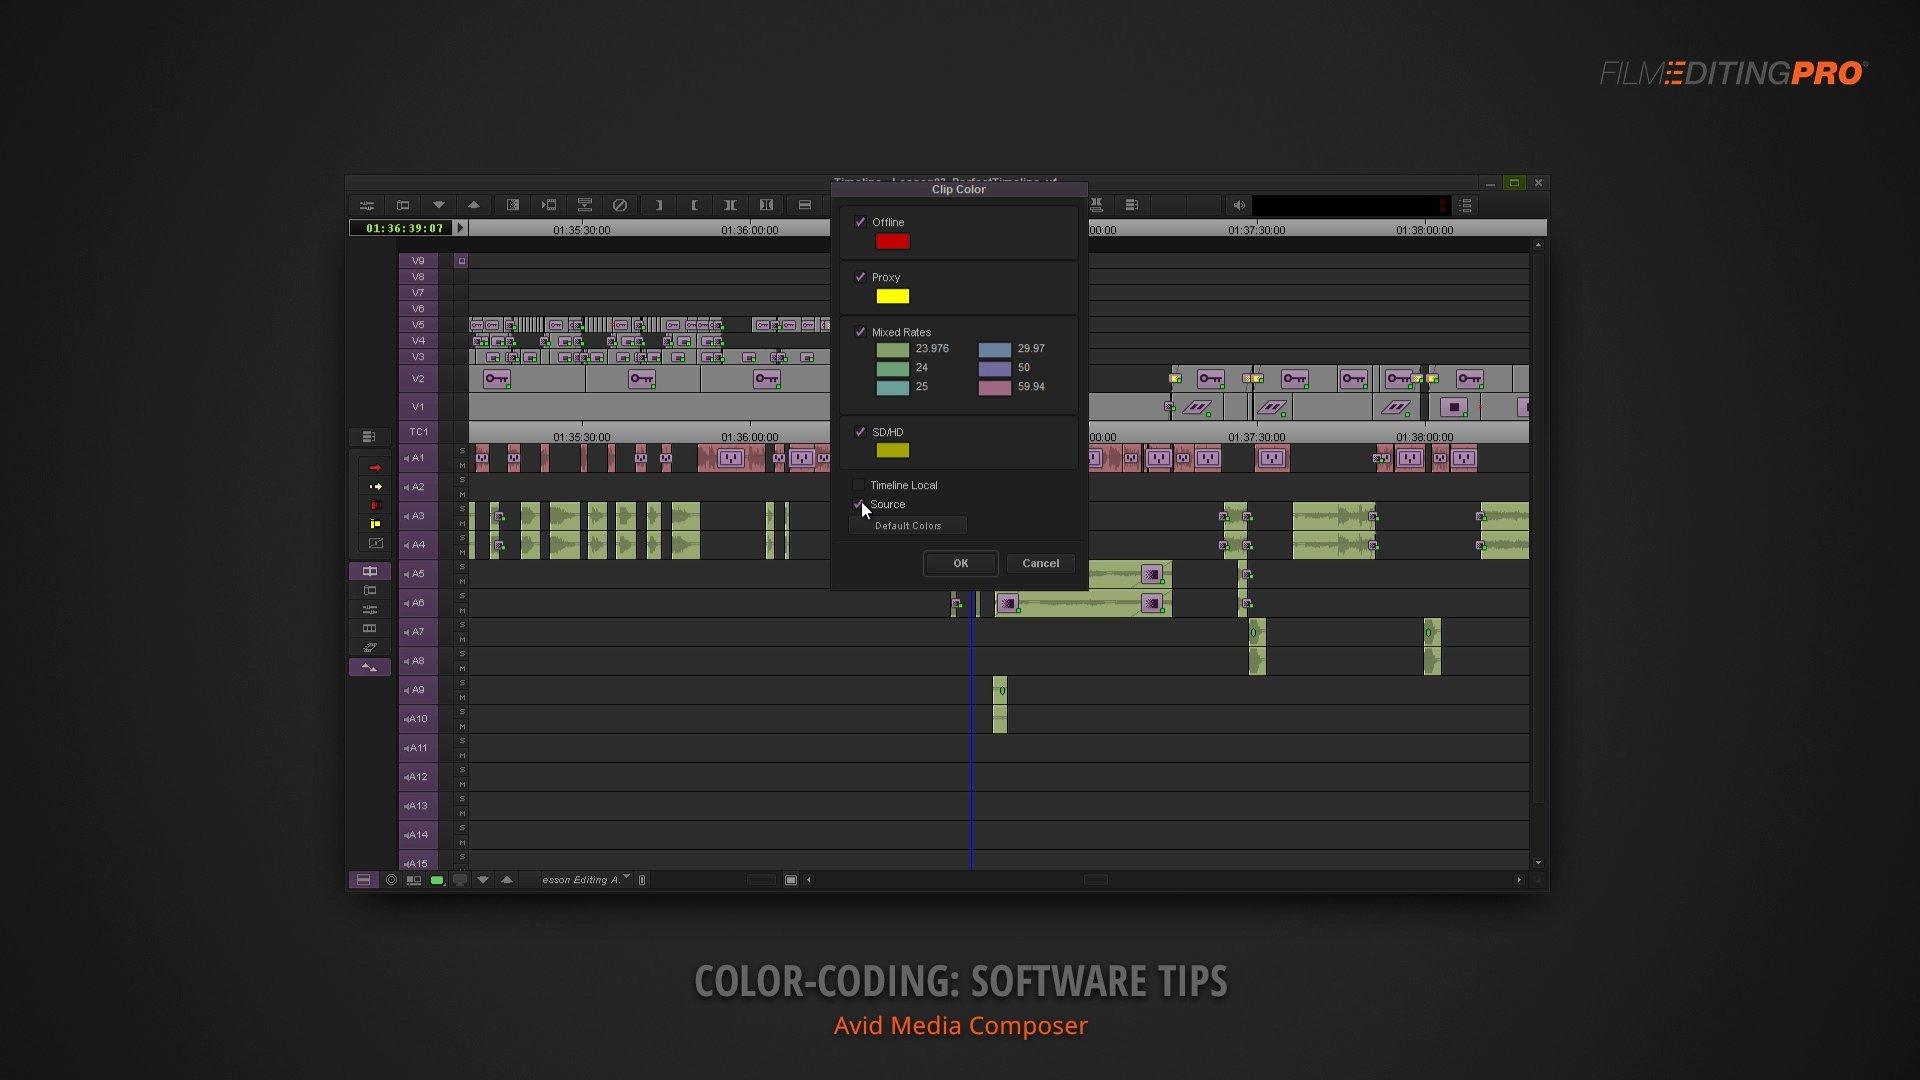Enter Trim Mode using the sidebar icon
The image size is (1920, 1080).
tap(370, 571)
